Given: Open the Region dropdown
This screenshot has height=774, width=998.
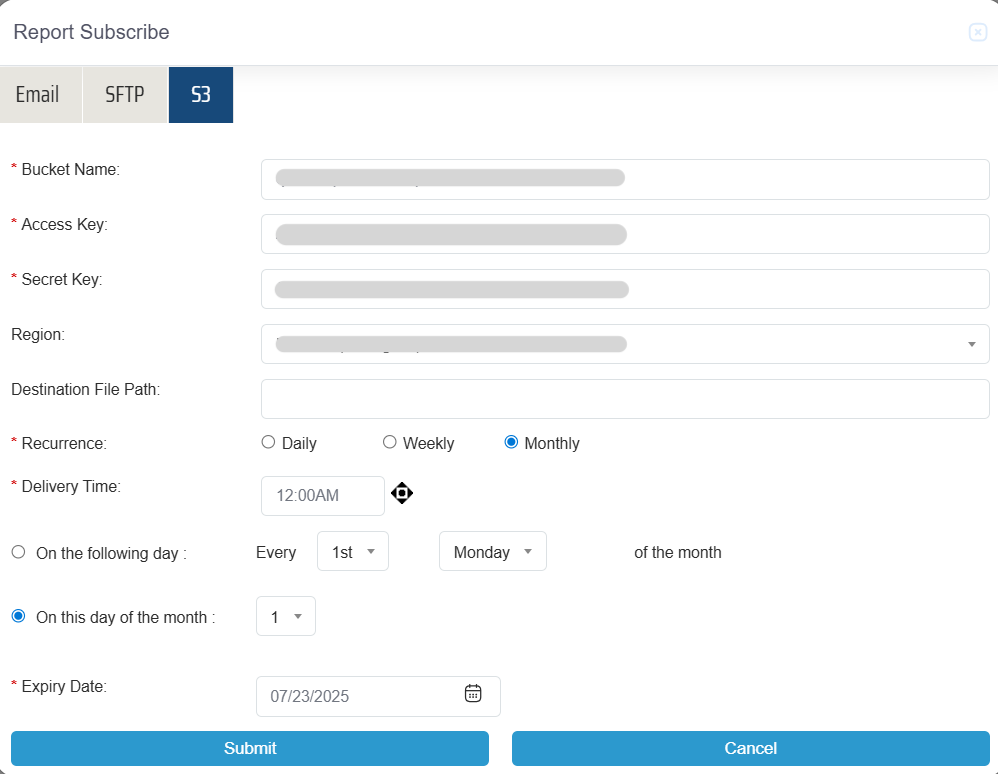Looking at the screenshot, I should pyautogui.click(x=624, y=344).
